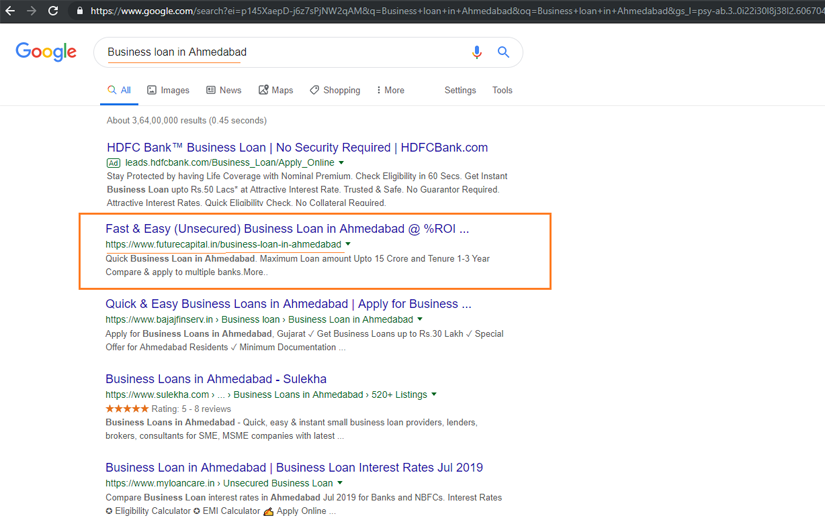Click leads.hdfcbank.com/Business_Loan/Apply_Online URL
The width and height of the screenshot is (825, 525).
pyautogui.click(x=229, y=163)
